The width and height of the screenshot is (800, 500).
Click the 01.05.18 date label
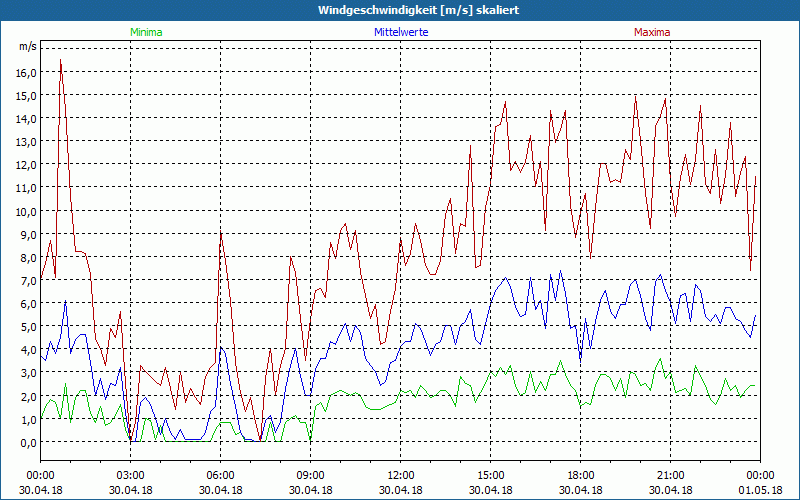pyautogui.click(x=760, y=490)
